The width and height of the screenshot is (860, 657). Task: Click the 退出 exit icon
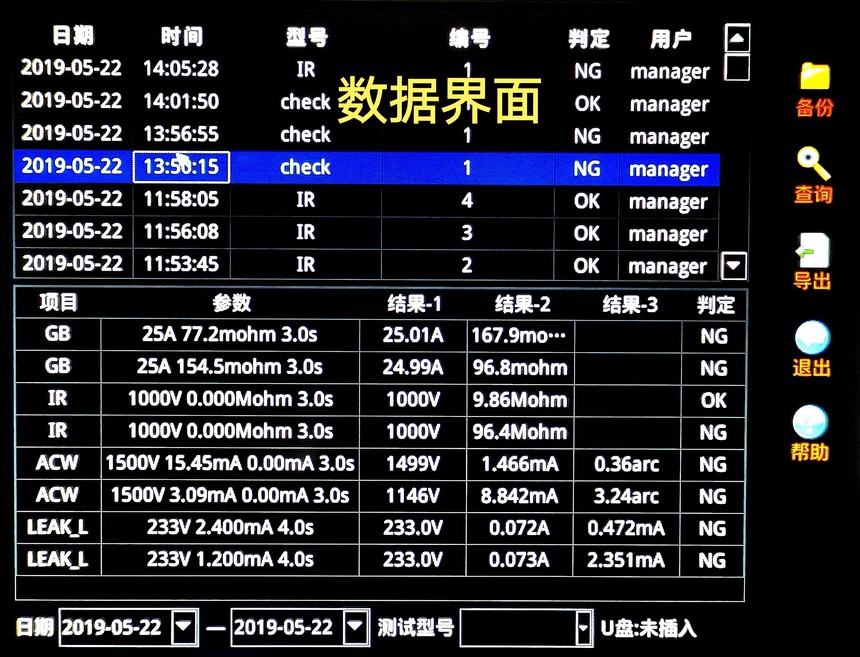coord(811,338)
